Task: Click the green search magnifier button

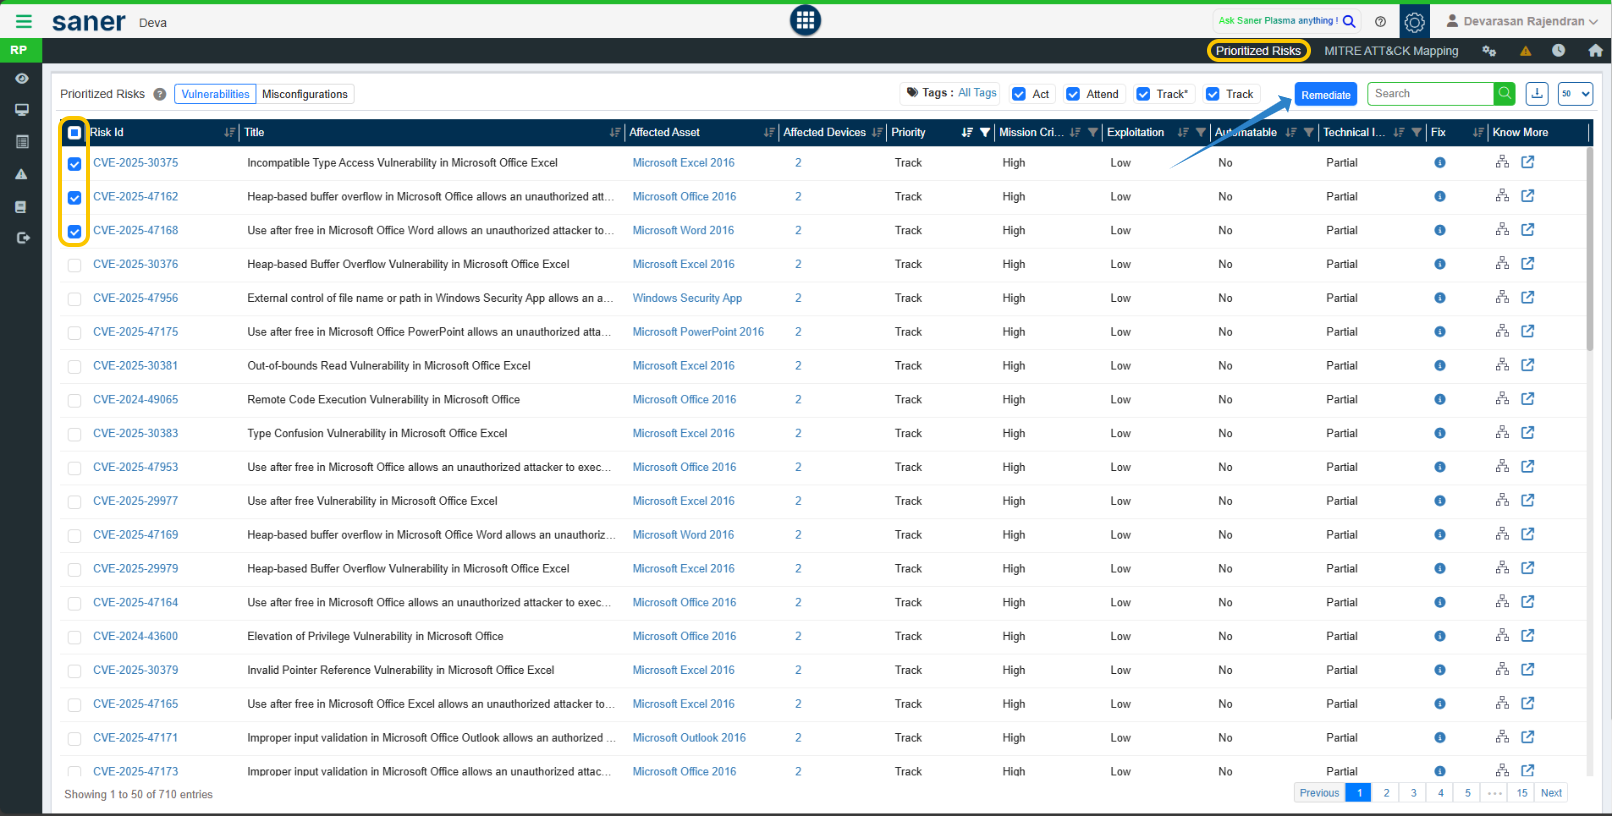Action: tap(1504, 93)
